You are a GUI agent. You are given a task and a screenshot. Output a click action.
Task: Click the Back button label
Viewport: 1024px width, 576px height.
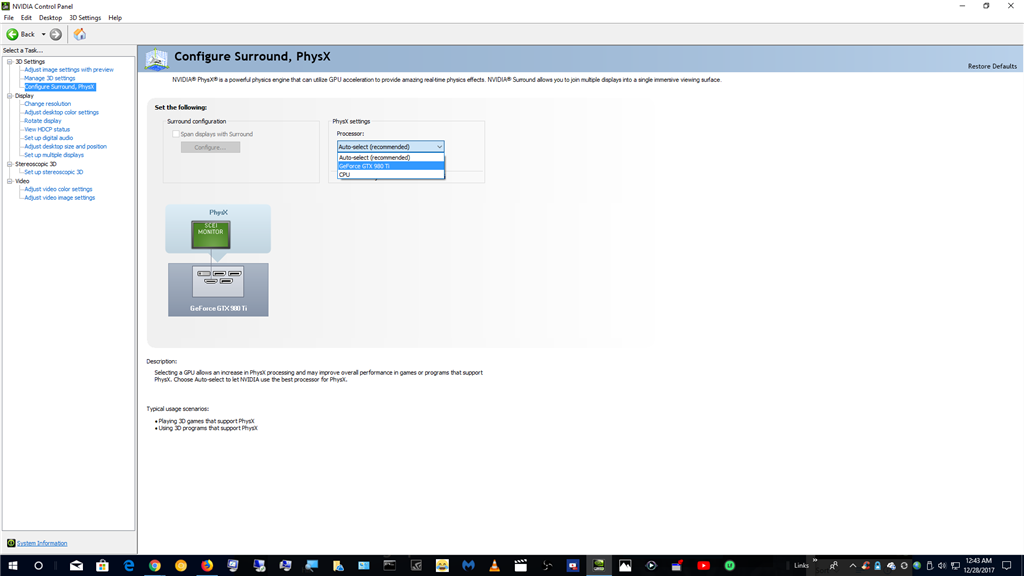pos(27,34)
